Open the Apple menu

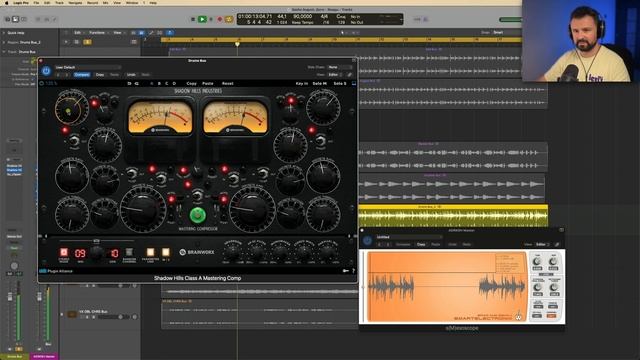point(6,2)
